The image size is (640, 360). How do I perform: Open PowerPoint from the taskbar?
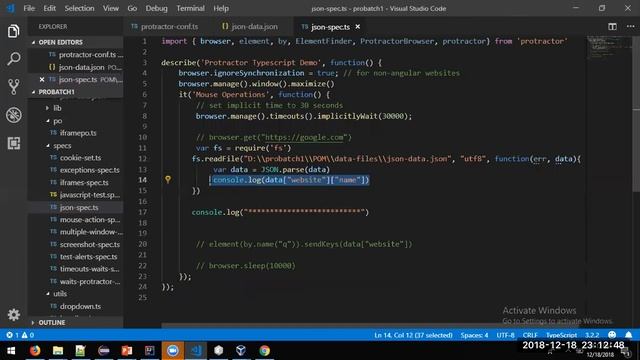click(x=127, y=351)
